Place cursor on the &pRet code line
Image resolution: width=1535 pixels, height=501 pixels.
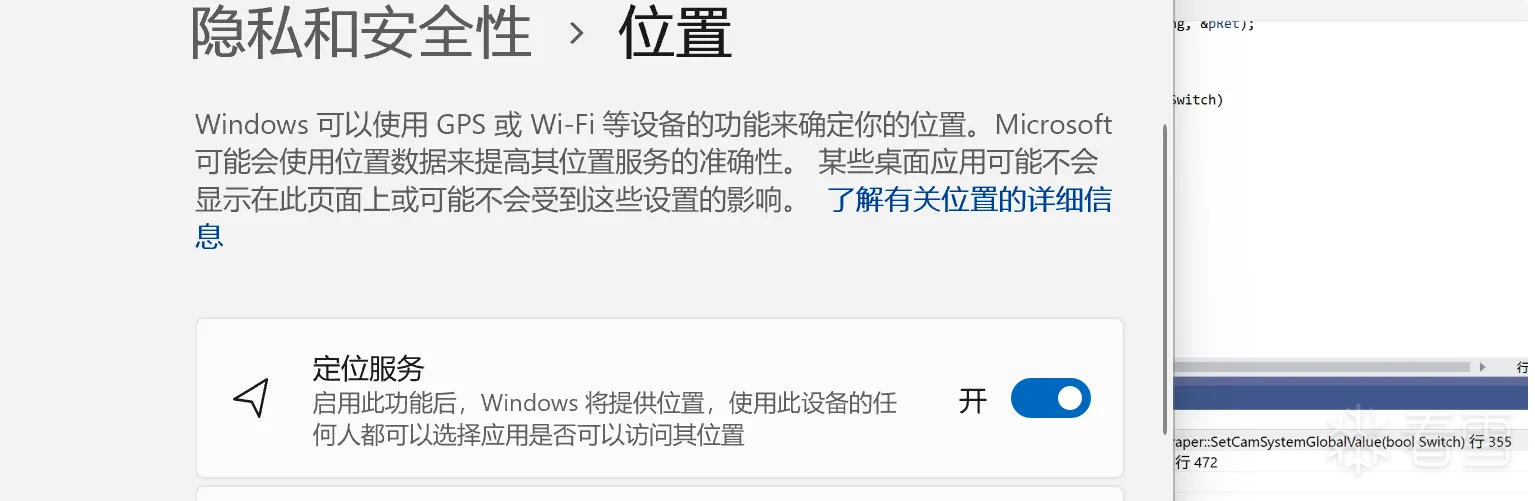(1215, 24)
